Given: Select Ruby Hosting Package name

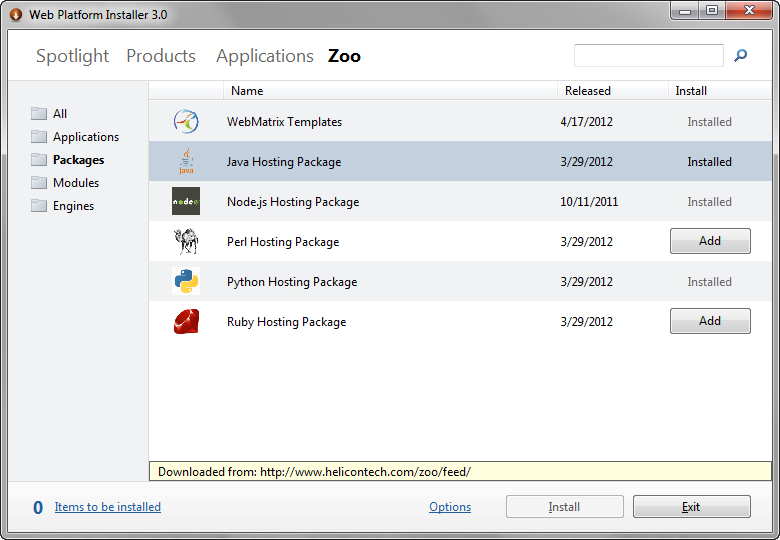Looking at the screenshot, I should pos(287,322).
